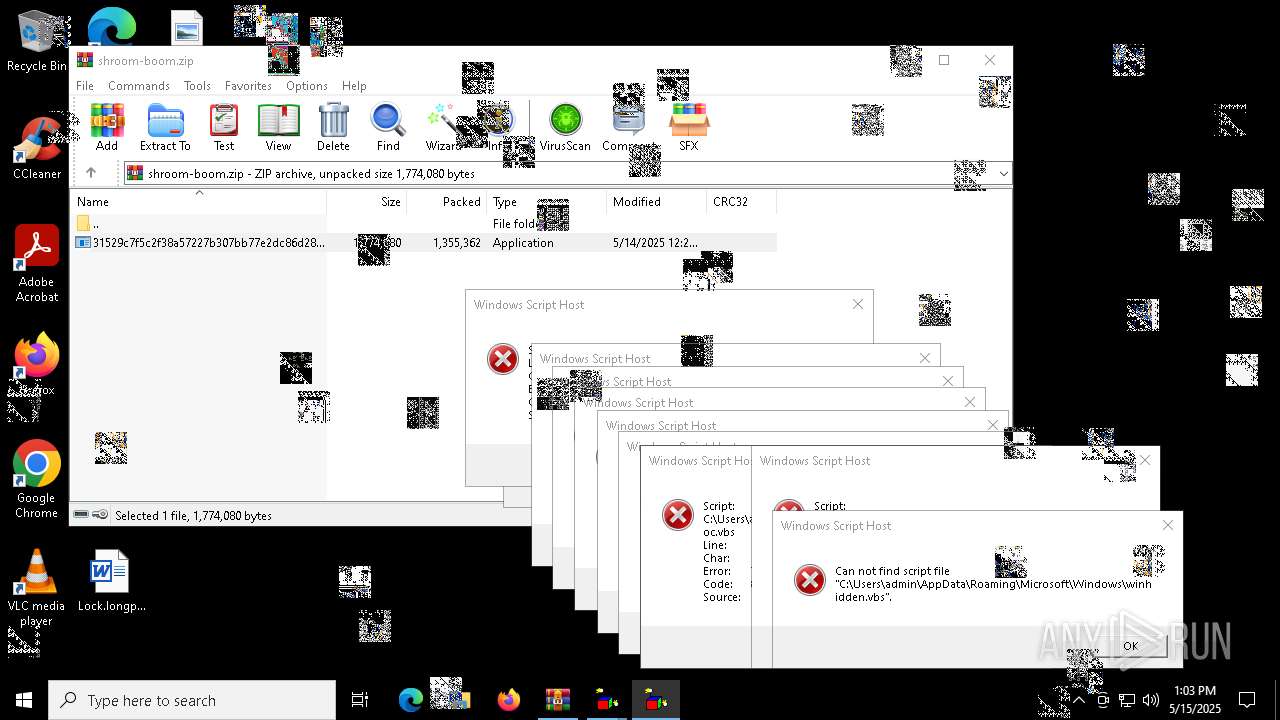Open the clock showing 1:03 PM
Image resolution: width=1280 pixels, height=720 pixels.
(x=1195, y=700)
